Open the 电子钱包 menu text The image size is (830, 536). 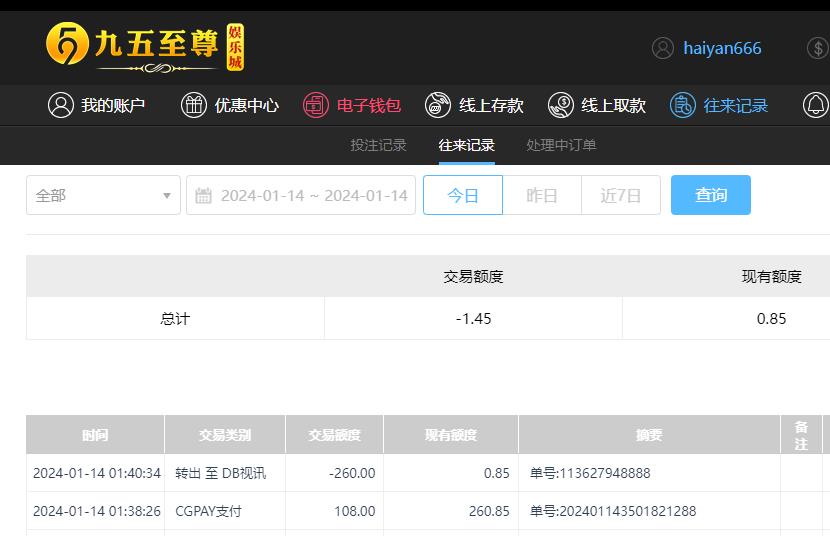(369, 105)
